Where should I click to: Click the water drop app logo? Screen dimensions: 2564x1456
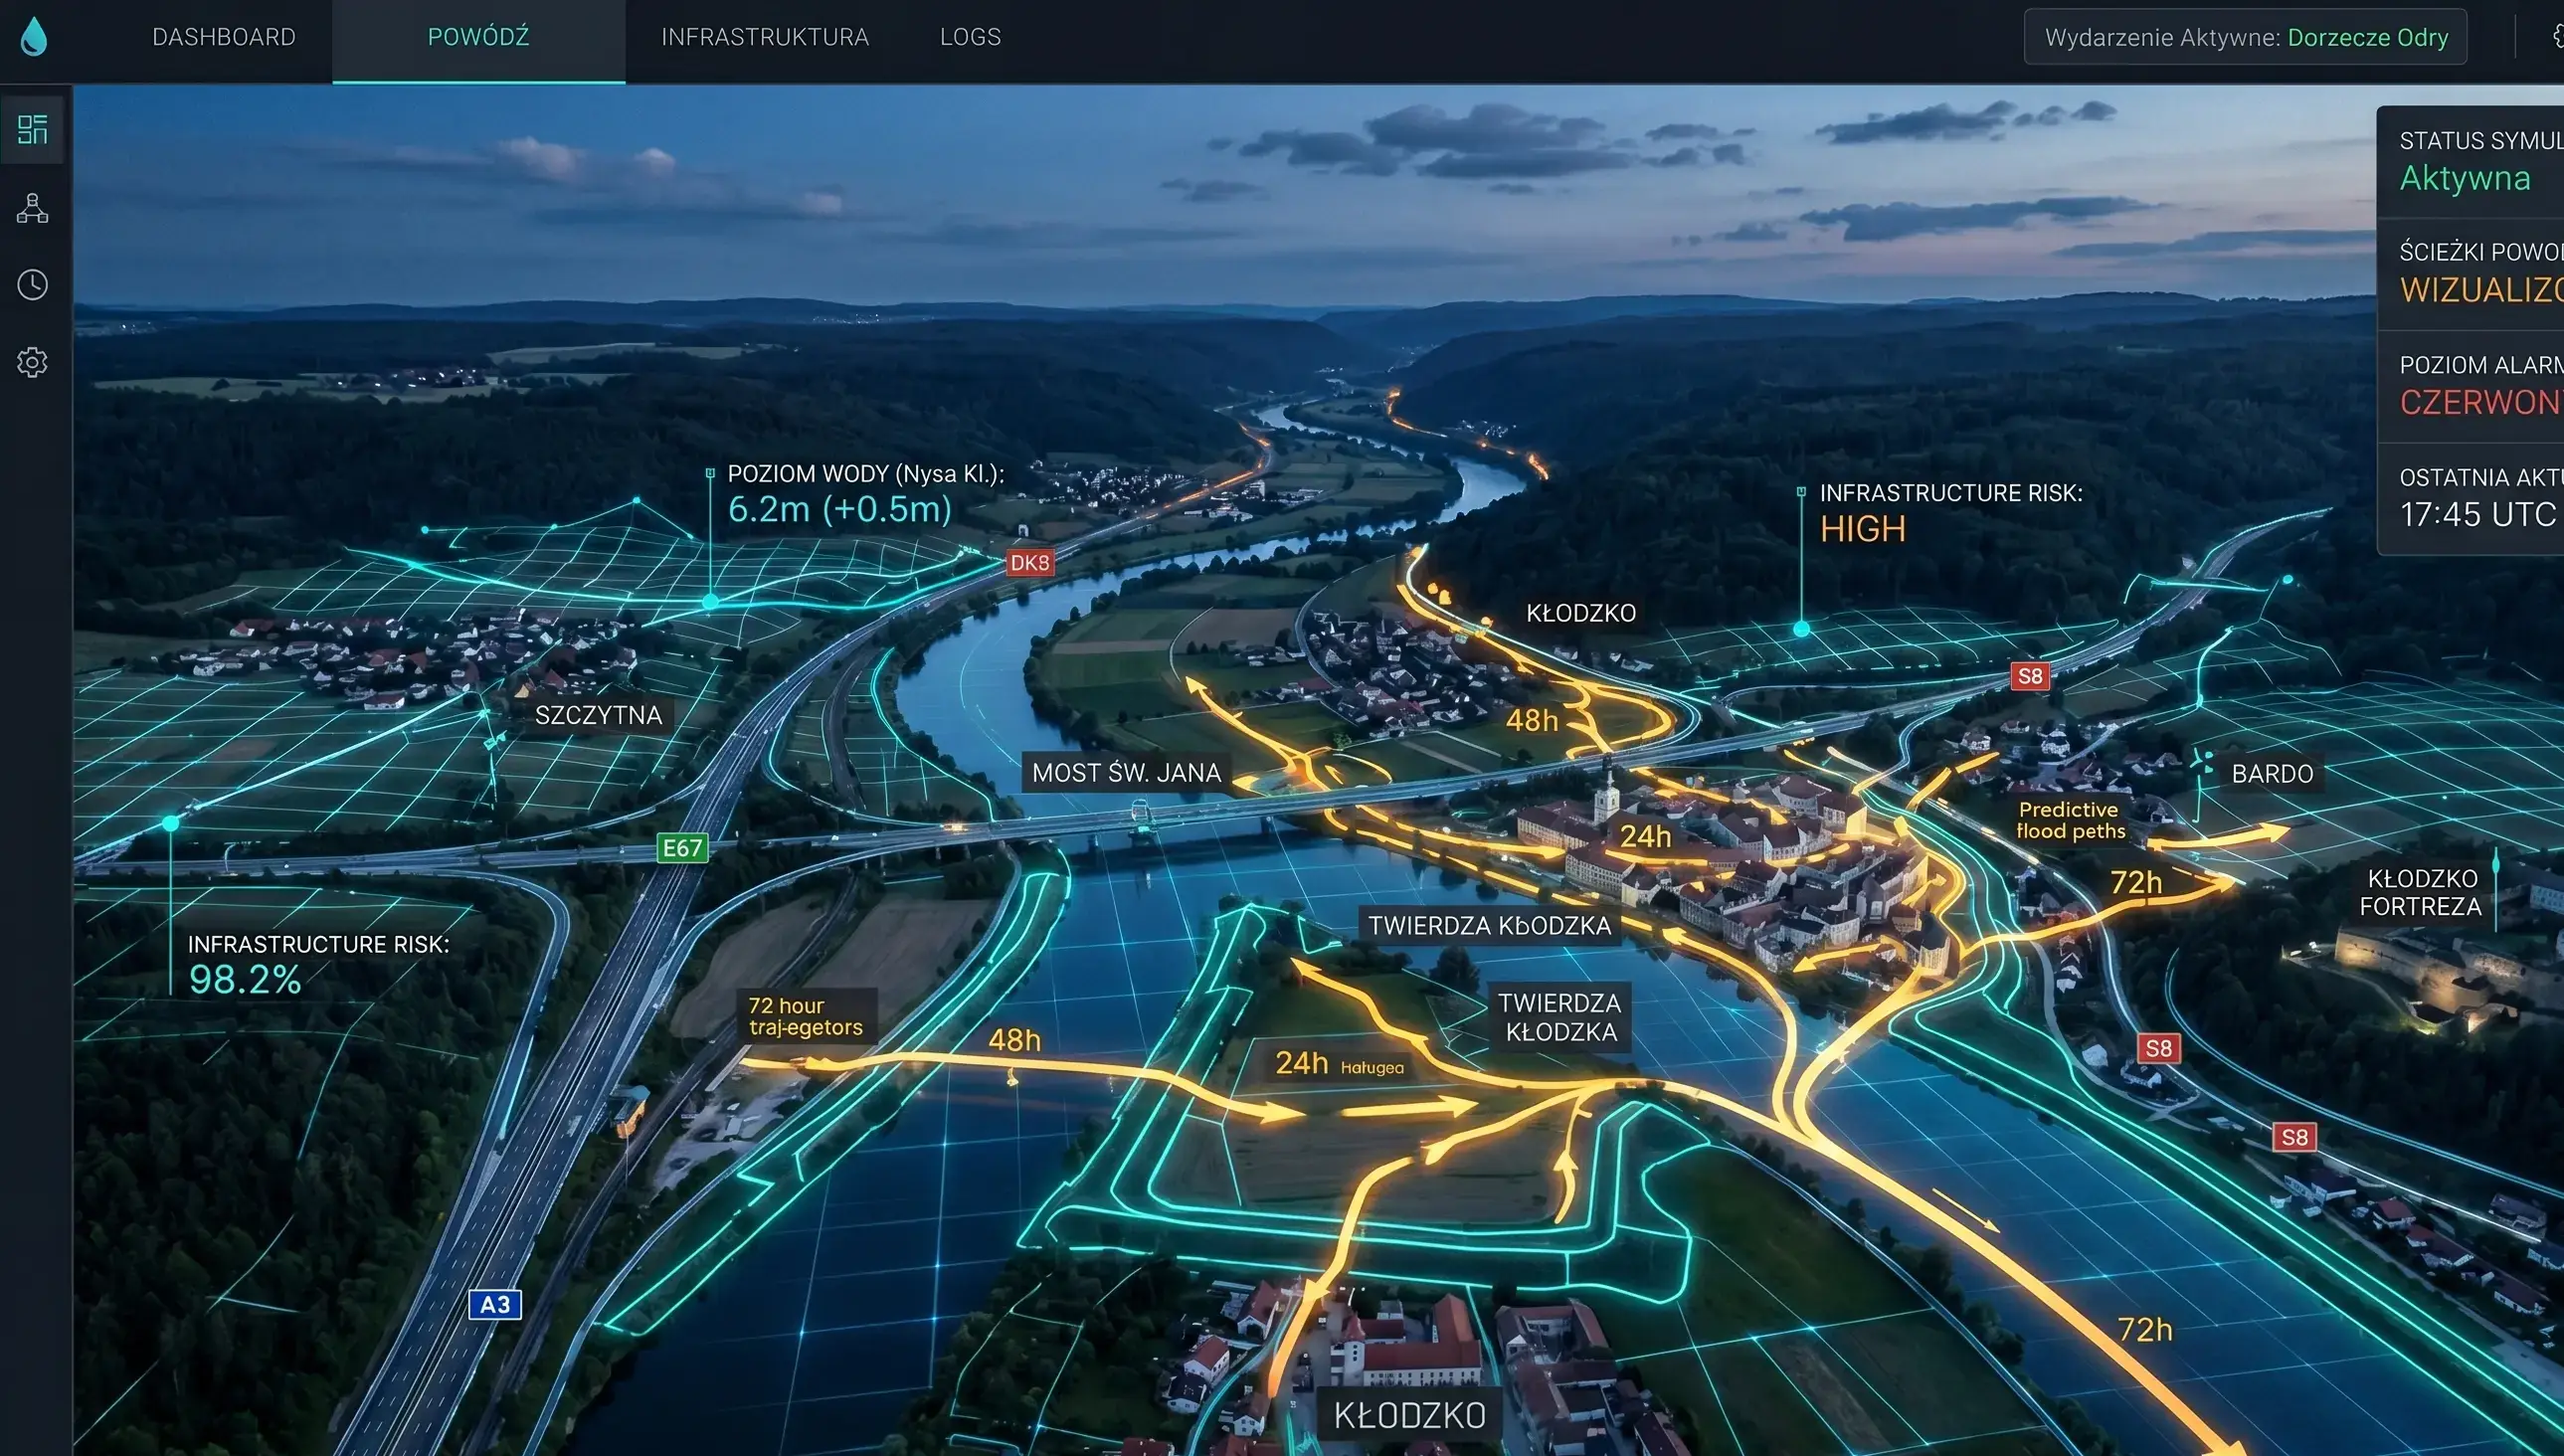point(34,37)
